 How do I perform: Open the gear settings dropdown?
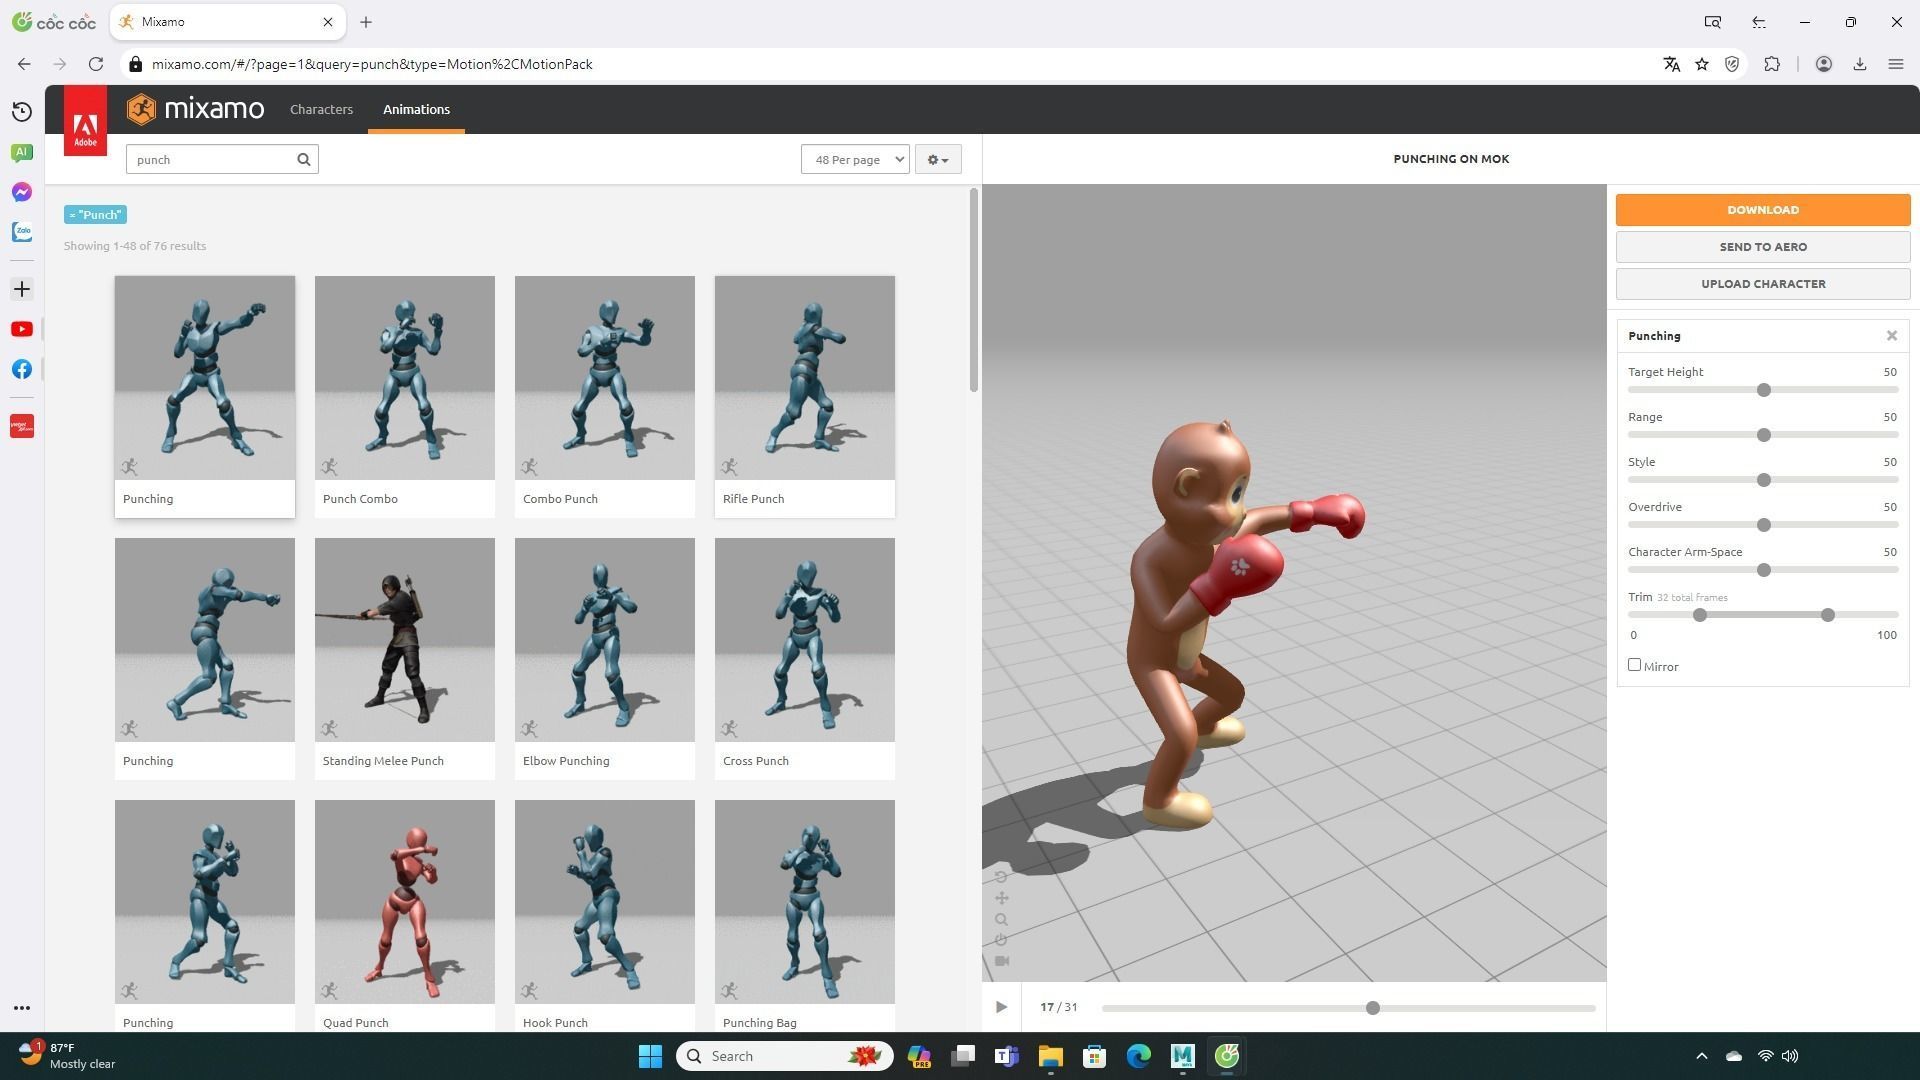(938, 159)
